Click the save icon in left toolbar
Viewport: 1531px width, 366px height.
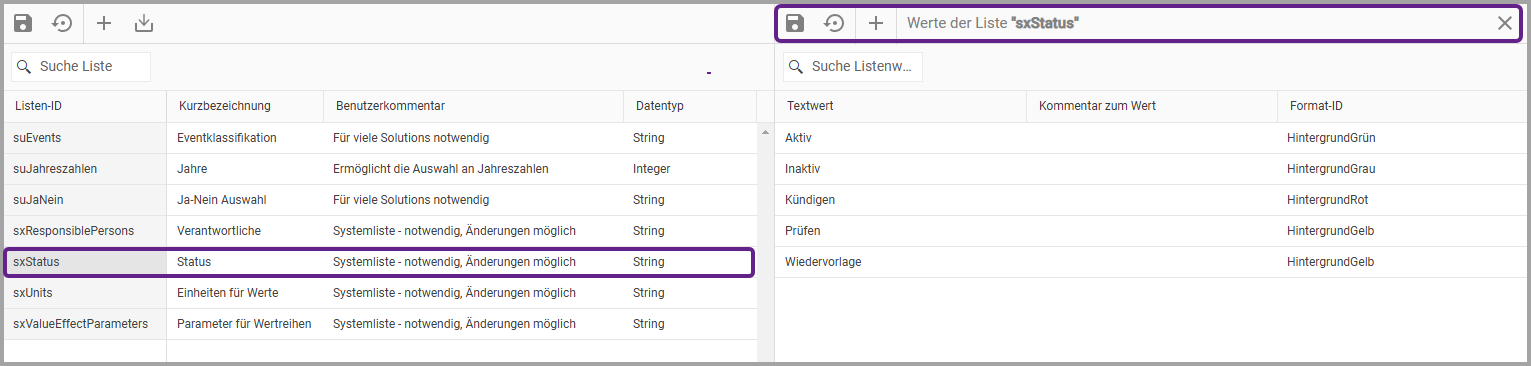[x=23, y=23]
